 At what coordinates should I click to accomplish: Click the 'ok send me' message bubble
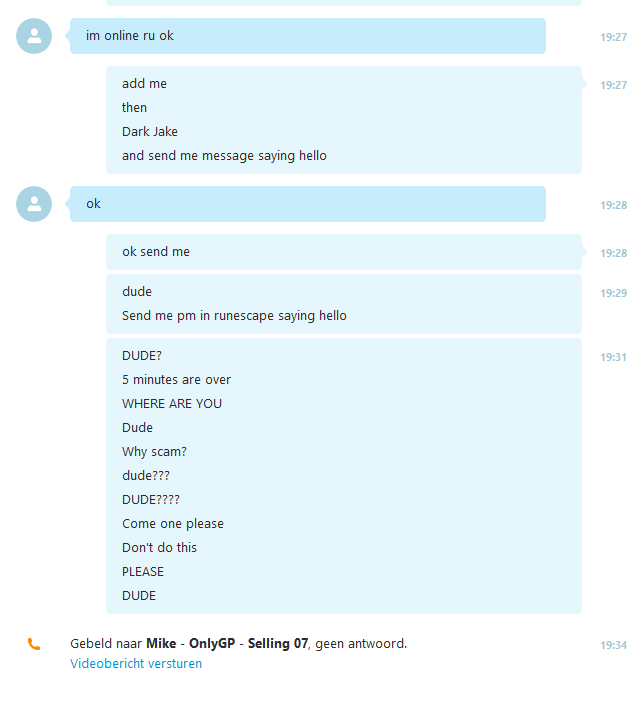344,252
